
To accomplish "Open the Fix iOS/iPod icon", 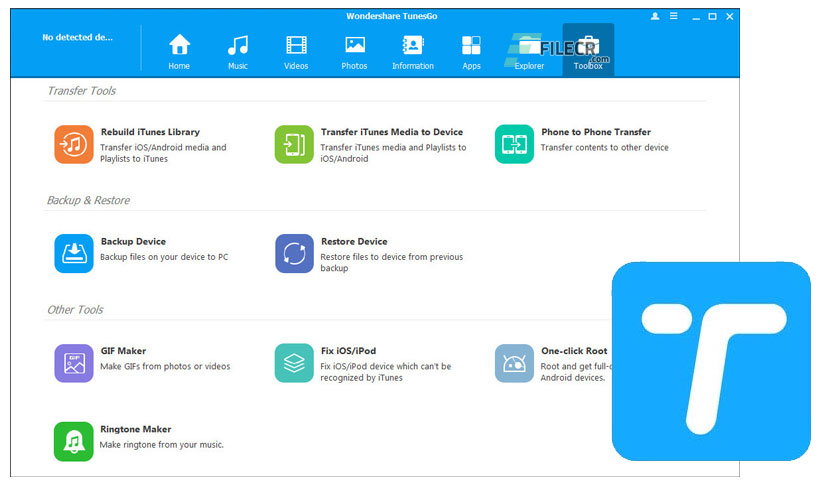I will [x=294, y=363].
